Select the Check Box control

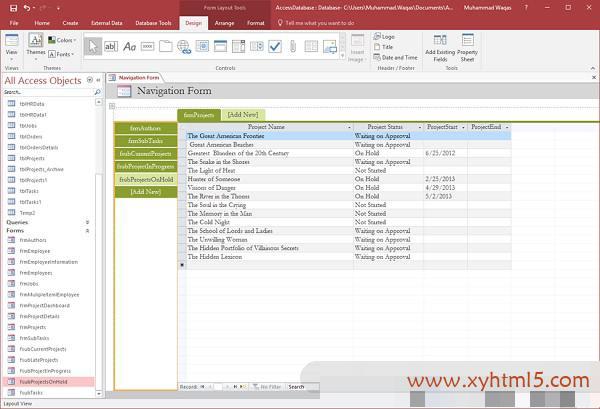coord(275,46)
